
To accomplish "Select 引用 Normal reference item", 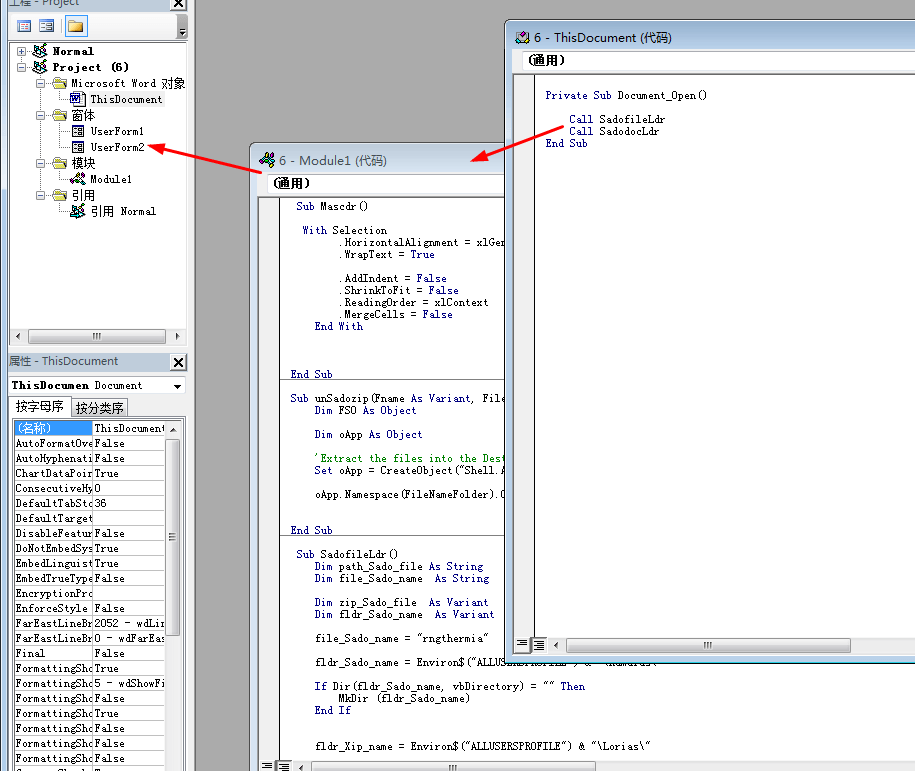I will pos(123,211).
